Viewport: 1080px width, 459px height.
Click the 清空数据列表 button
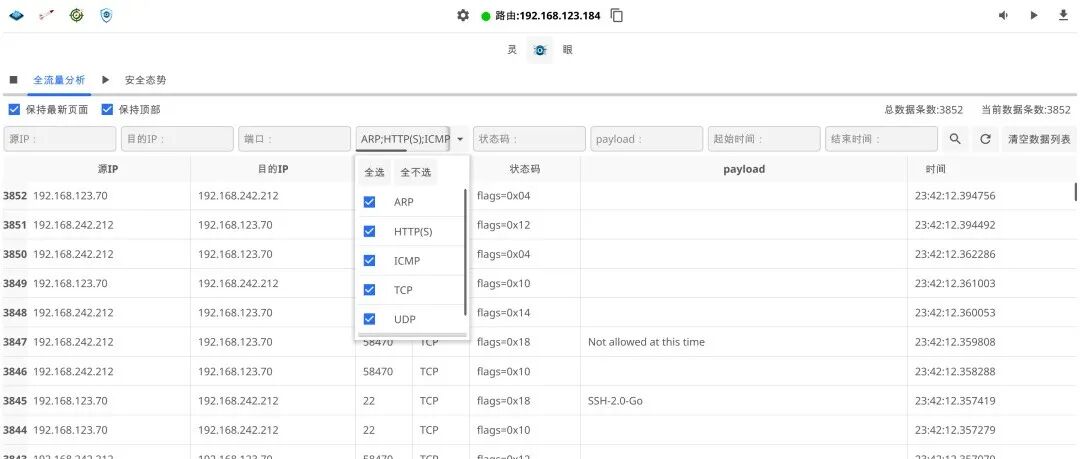1039,139
